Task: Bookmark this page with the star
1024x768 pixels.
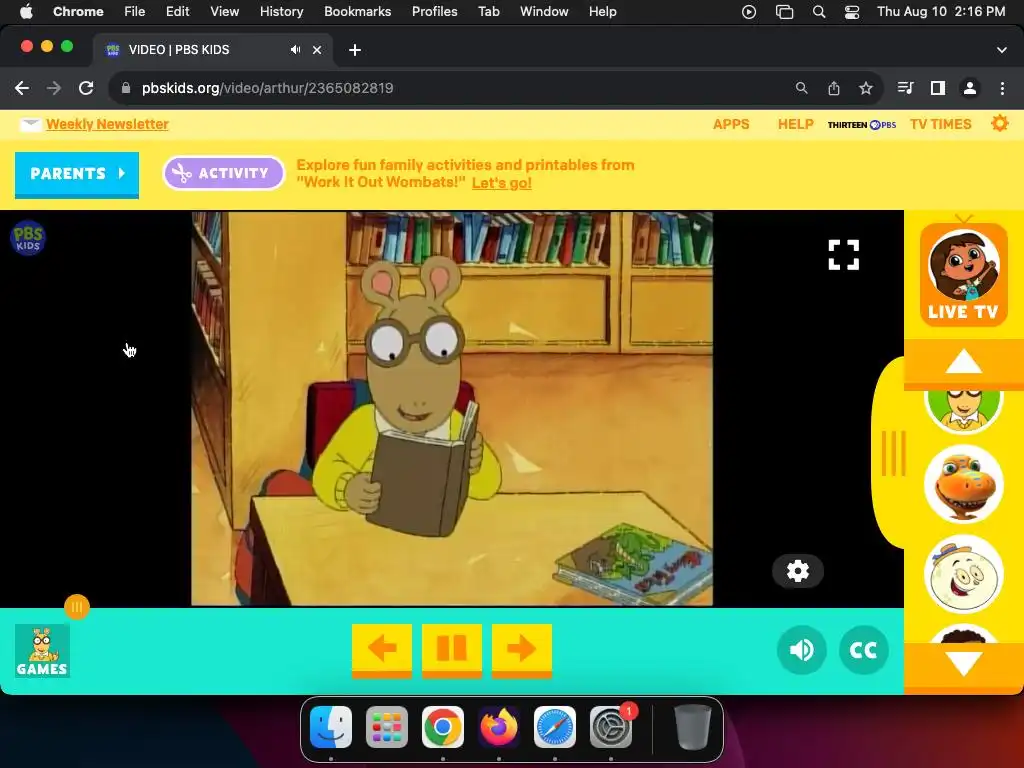Action: [x=866, y=88]
